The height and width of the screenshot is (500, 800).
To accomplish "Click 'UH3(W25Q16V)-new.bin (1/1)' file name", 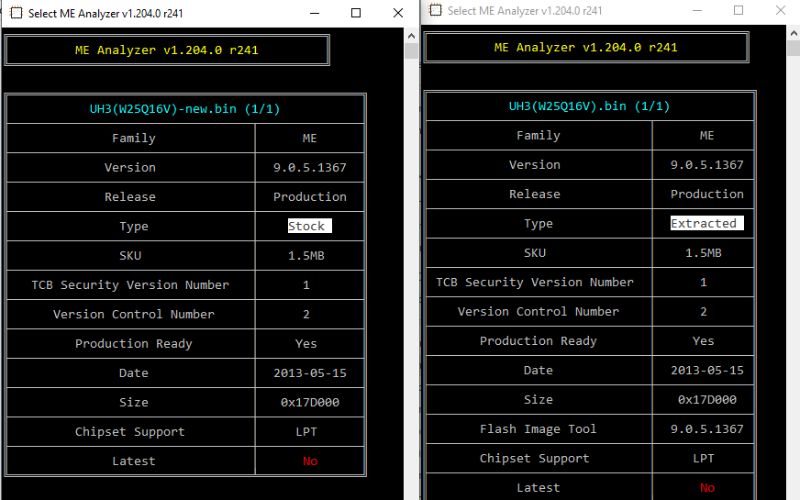I will tap(185, 109).
